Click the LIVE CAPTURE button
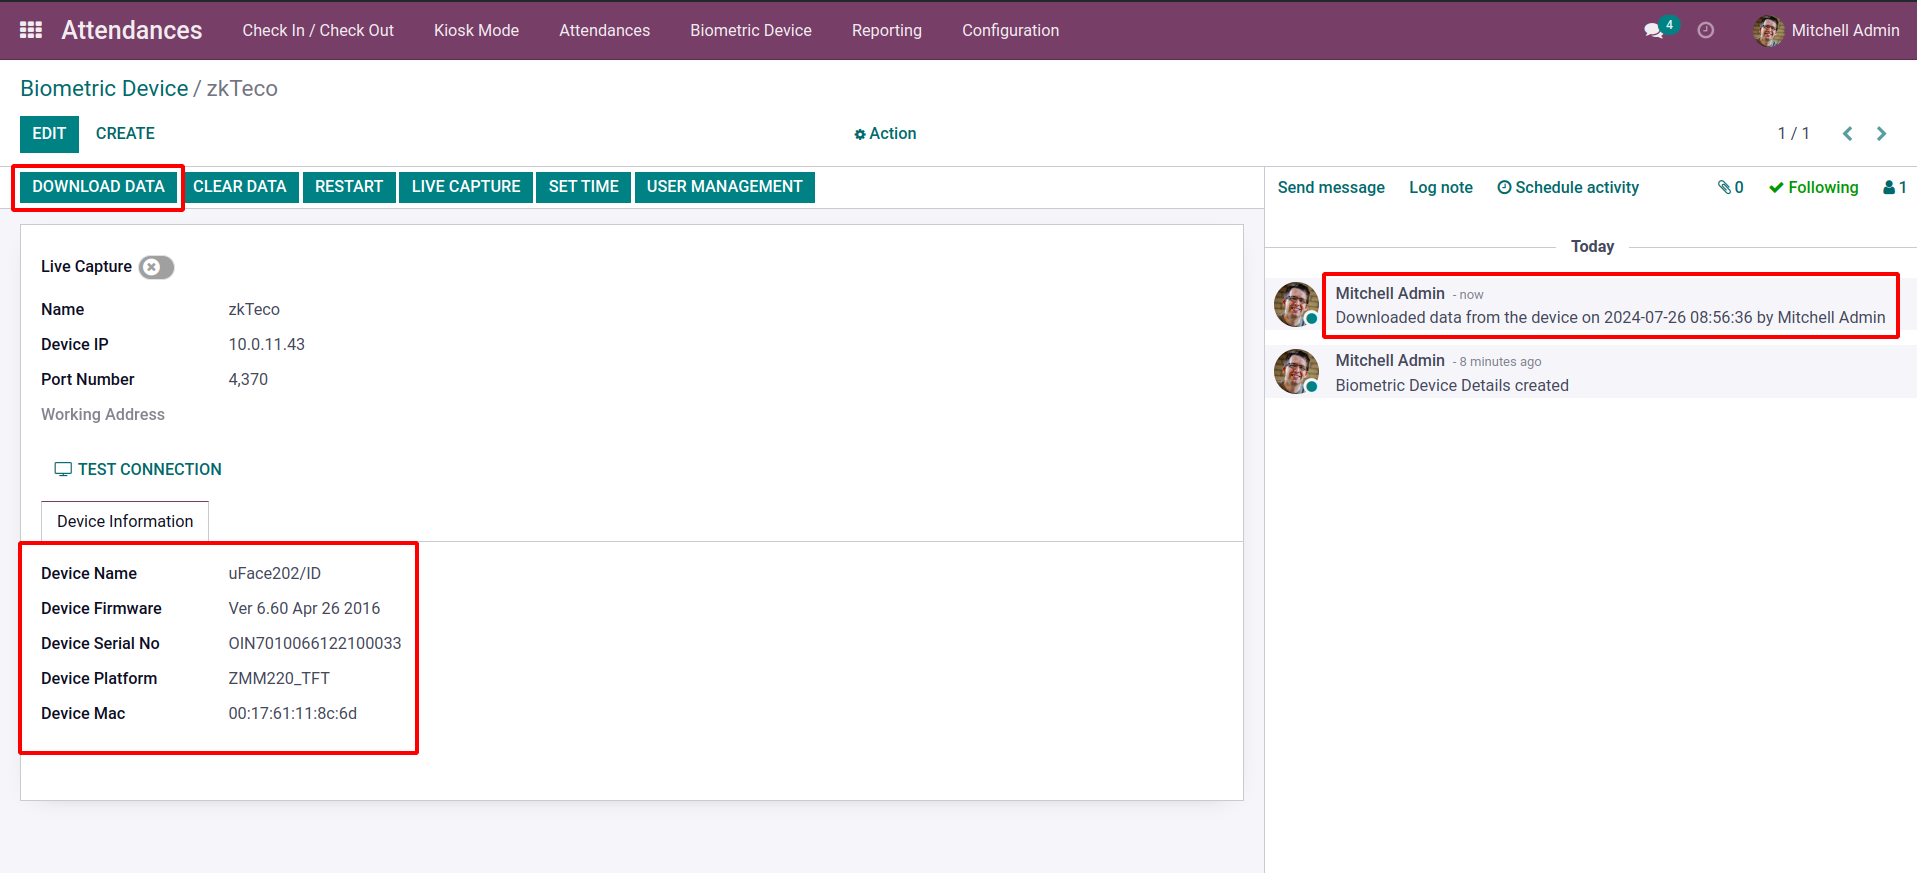 (x=466, y=187)
